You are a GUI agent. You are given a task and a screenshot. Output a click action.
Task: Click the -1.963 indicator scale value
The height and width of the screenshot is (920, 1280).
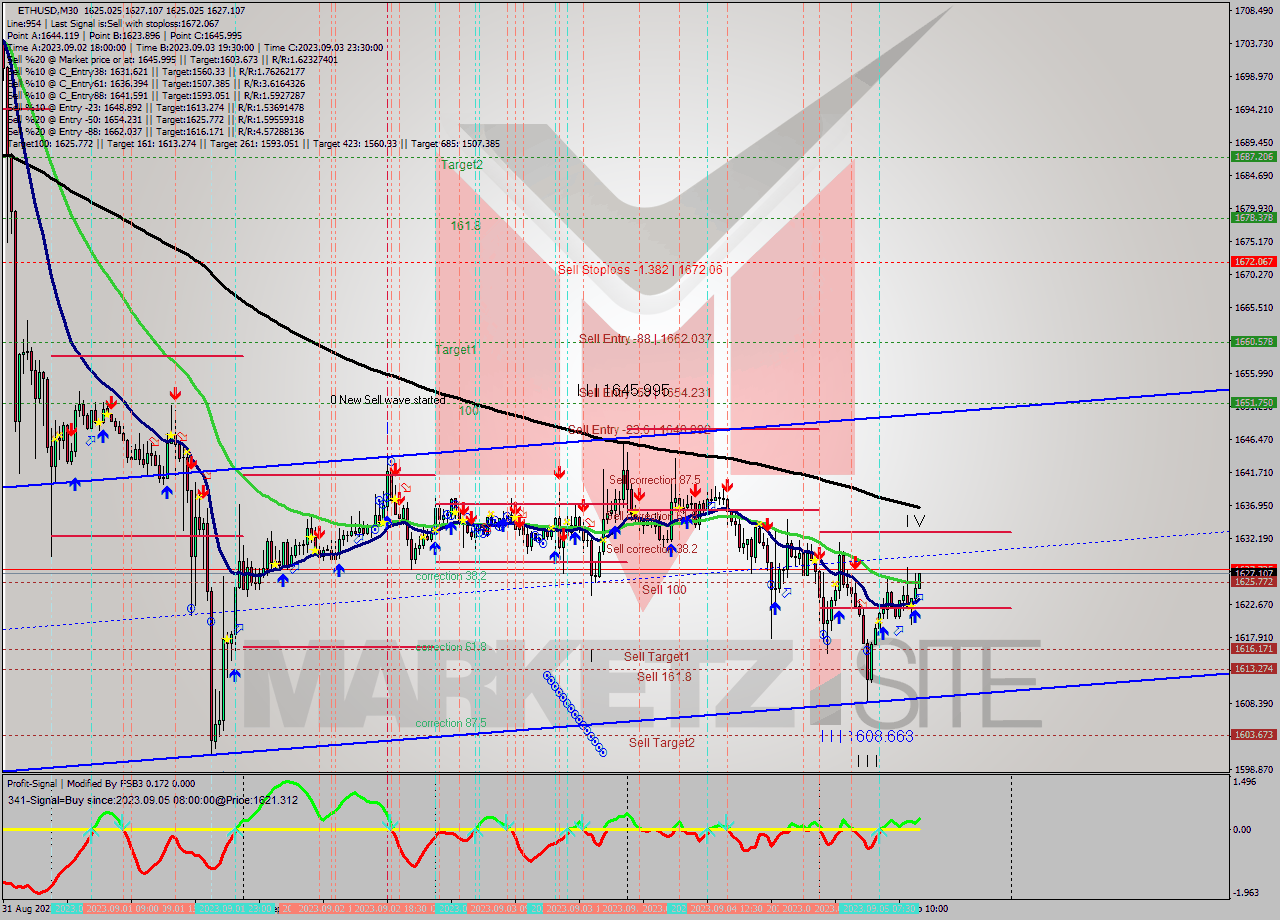[1248, 892]
